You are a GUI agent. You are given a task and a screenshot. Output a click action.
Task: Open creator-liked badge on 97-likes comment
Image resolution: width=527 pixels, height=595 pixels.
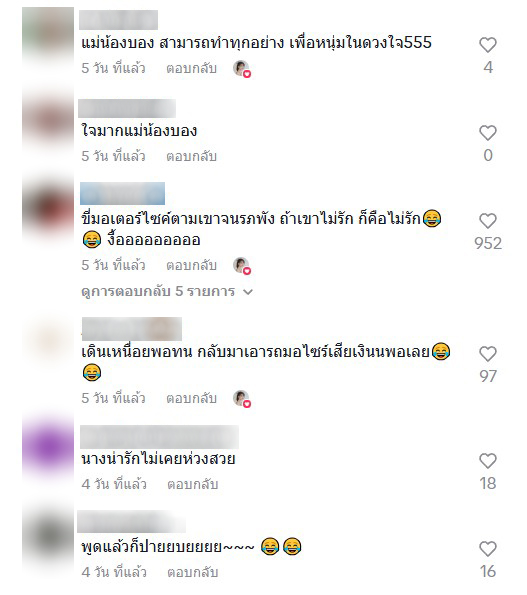242,399
